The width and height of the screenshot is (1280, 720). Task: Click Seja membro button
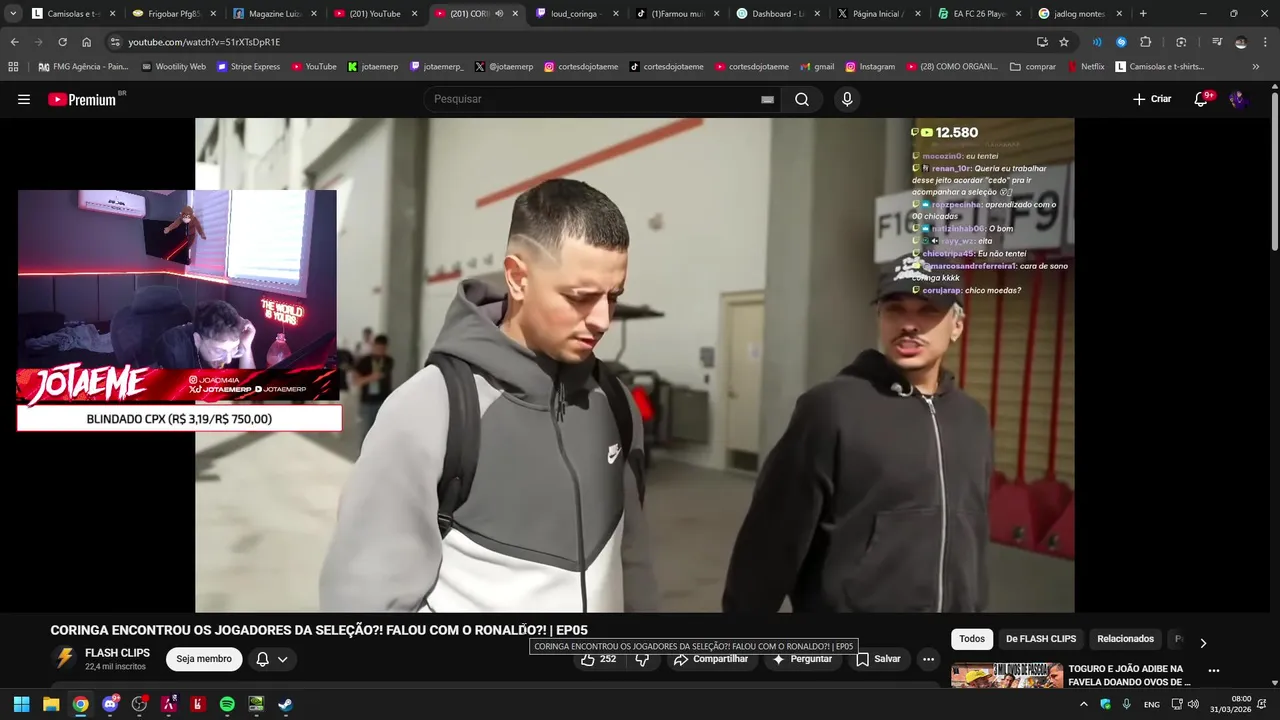(204, 659)
